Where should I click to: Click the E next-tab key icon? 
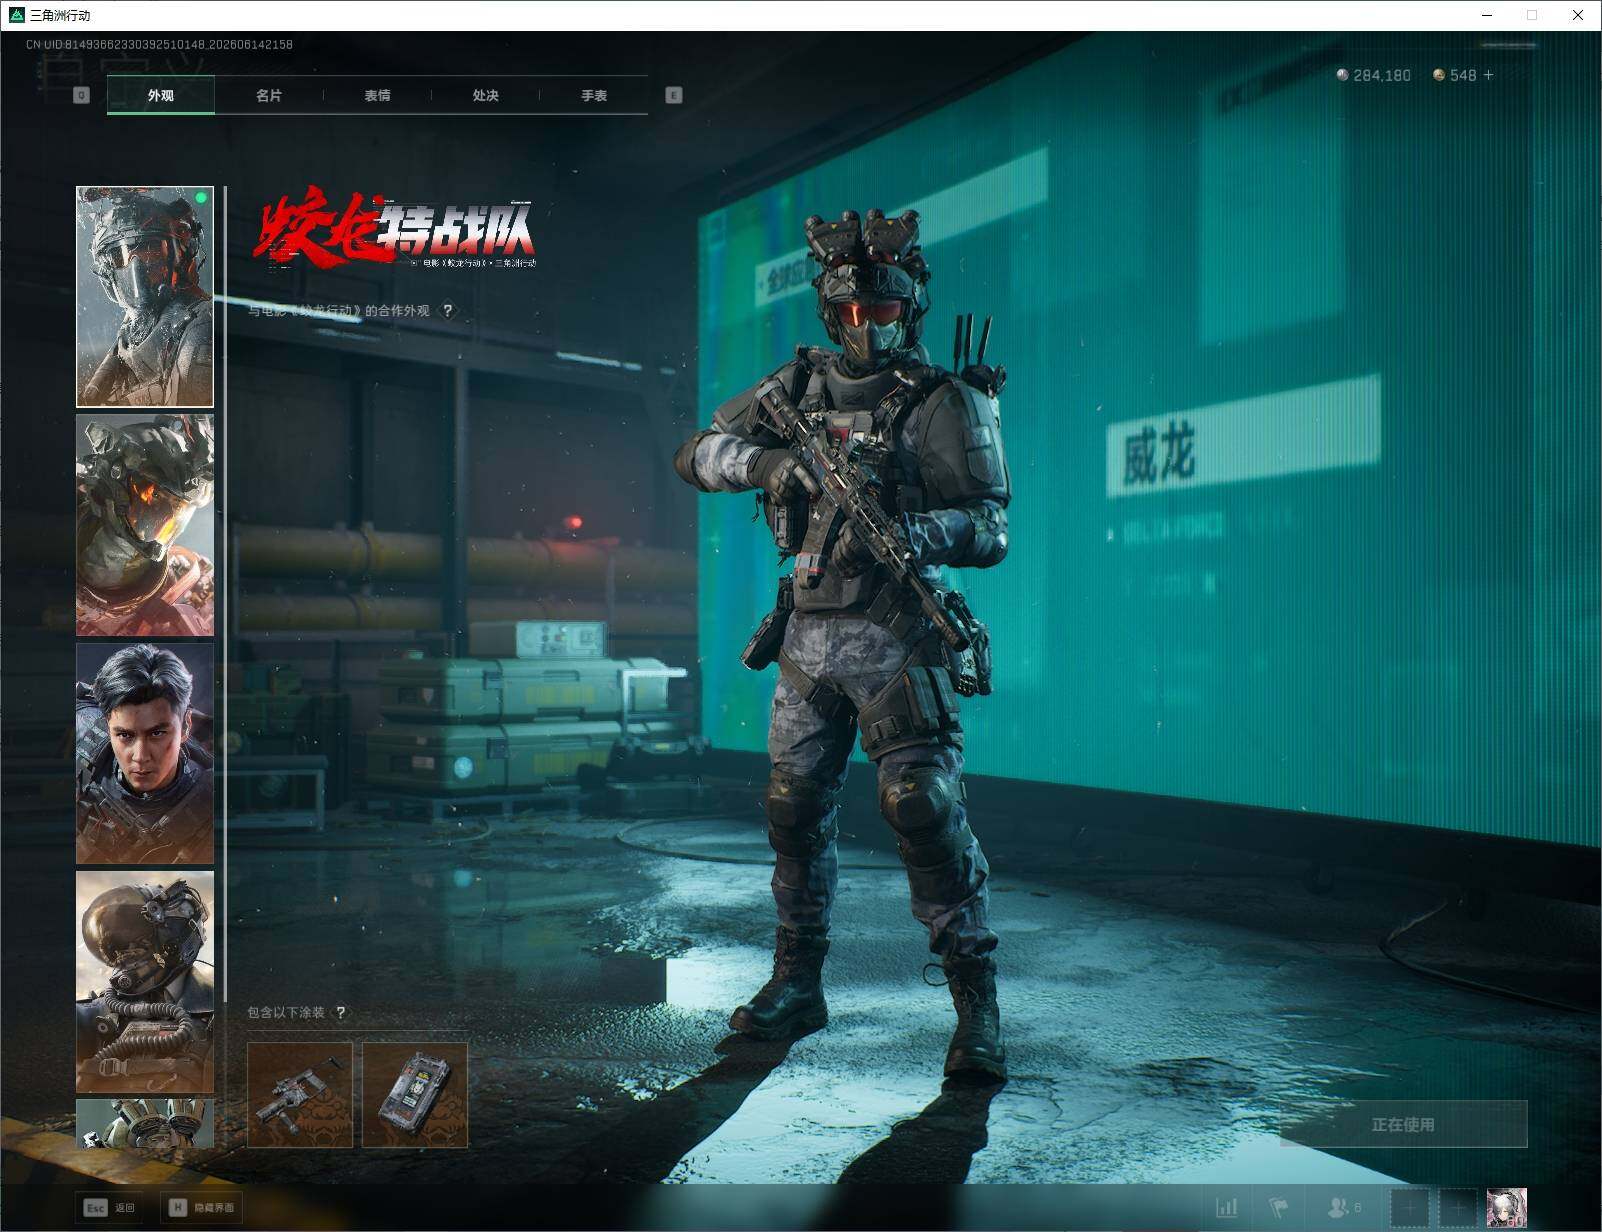[x=674, y=95]
